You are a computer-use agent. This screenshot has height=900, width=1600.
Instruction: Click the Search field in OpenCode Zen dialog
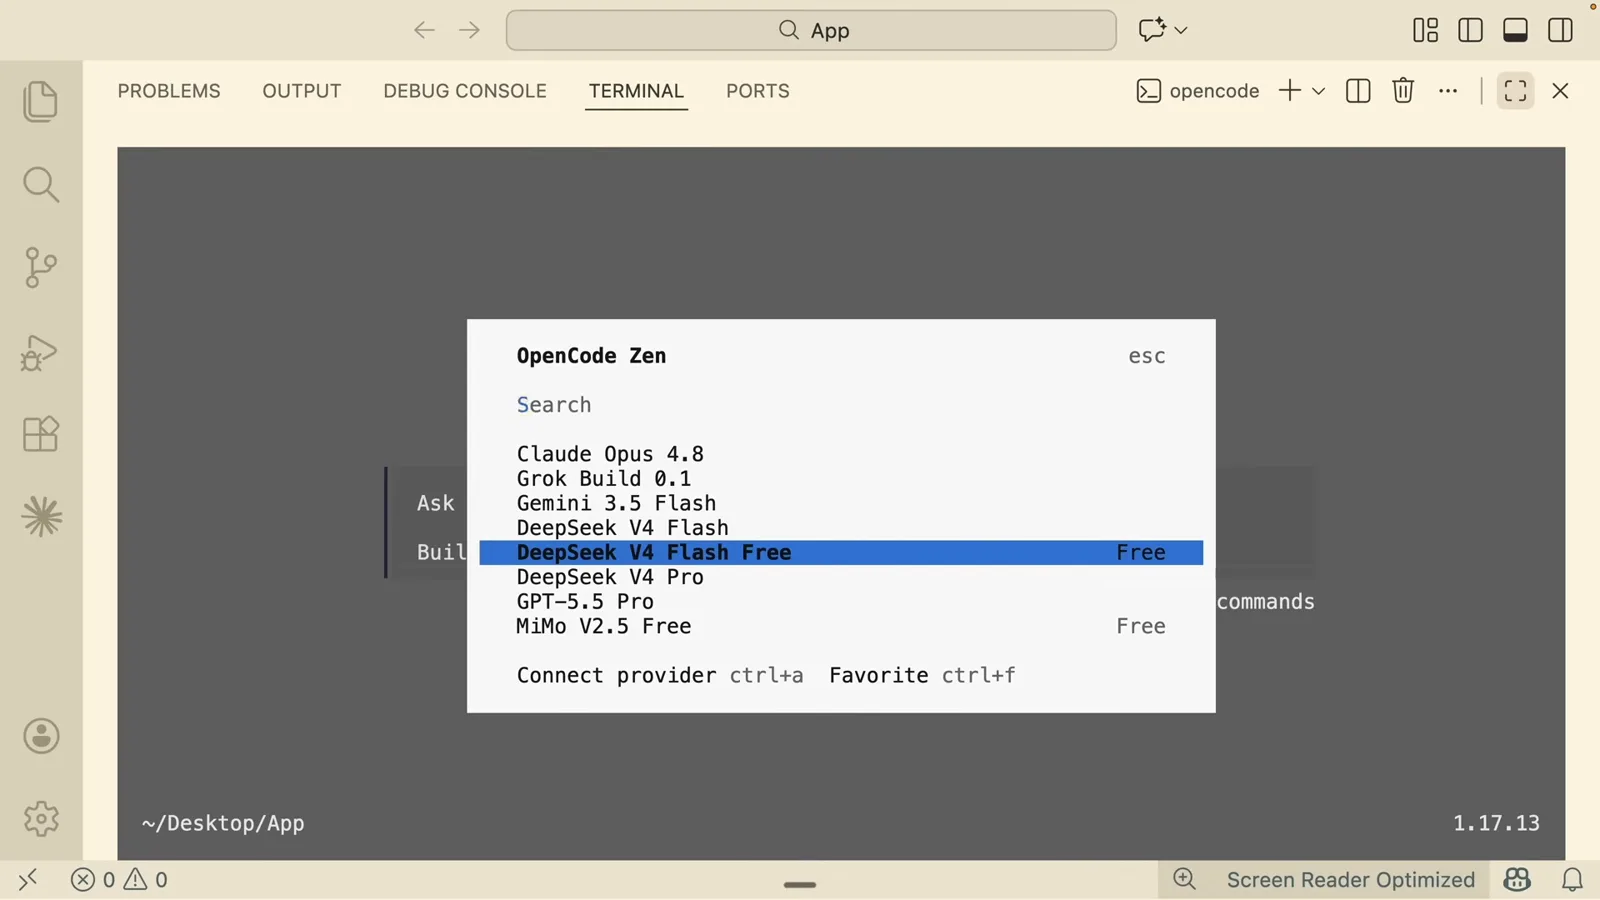pos(840,405)
